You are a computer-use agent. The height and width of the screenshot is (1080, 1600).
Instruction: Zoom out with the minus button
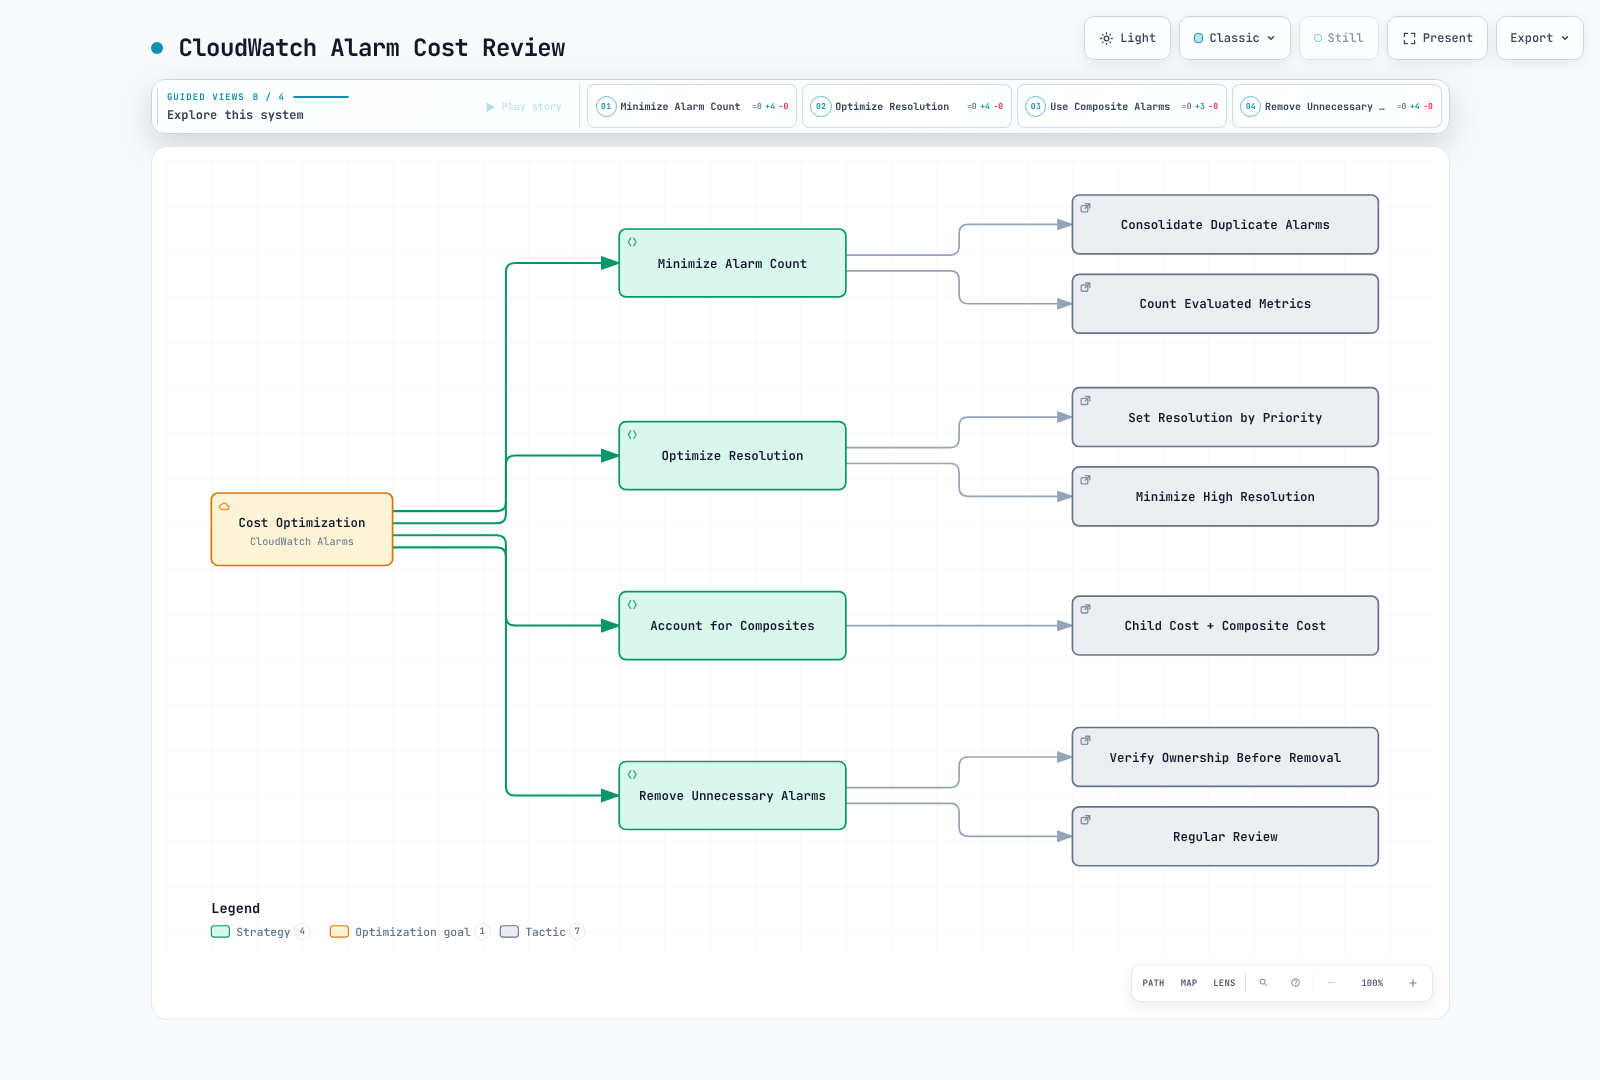pyautogui.click(x=1331, y=983)
